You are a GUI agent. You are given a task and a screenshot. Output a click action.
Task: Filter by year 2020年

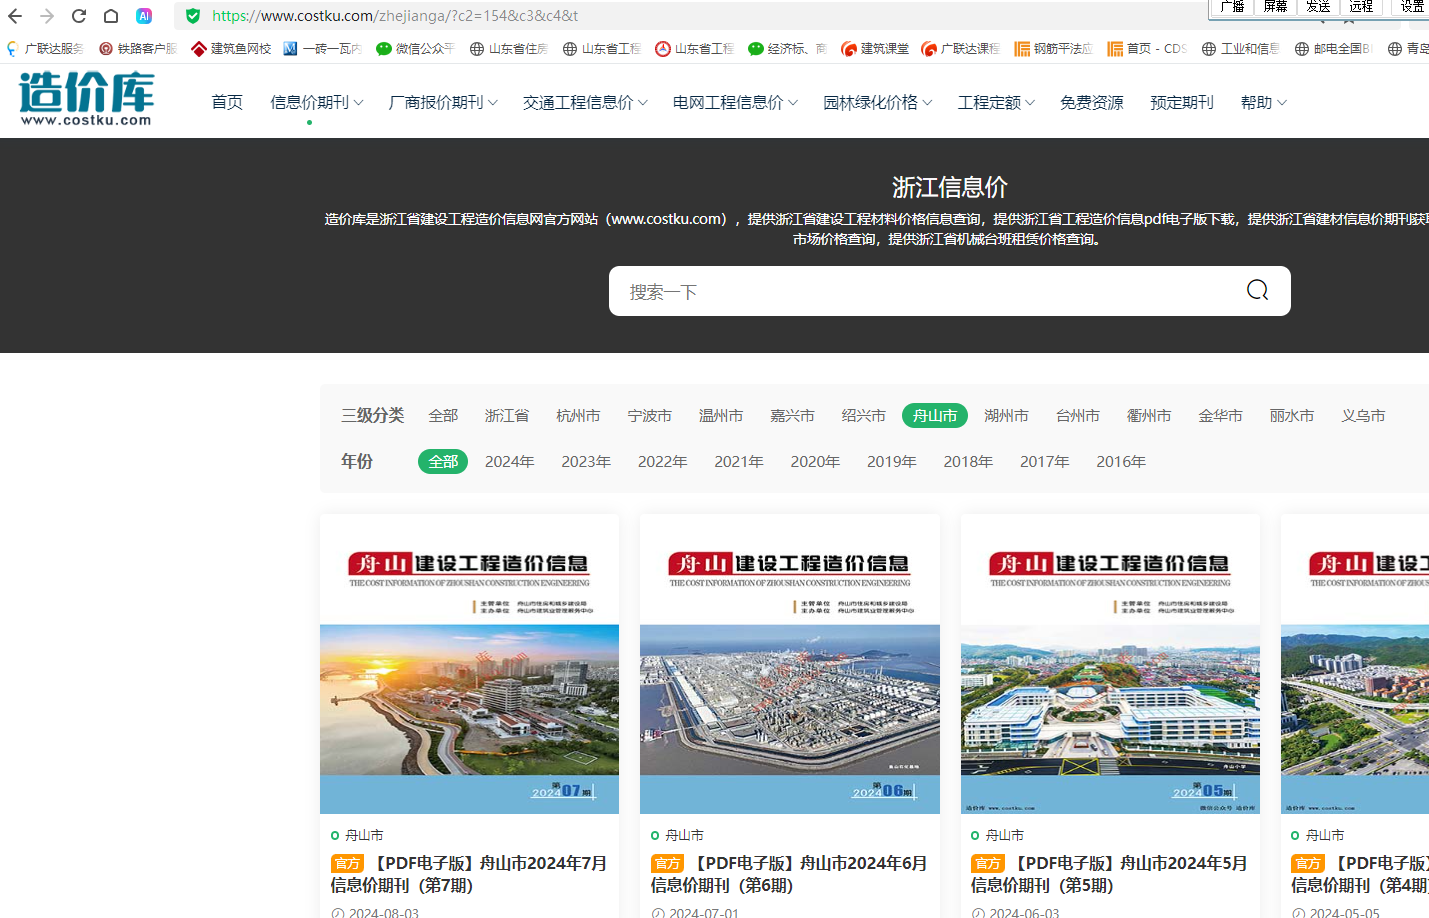pos(815,461)
